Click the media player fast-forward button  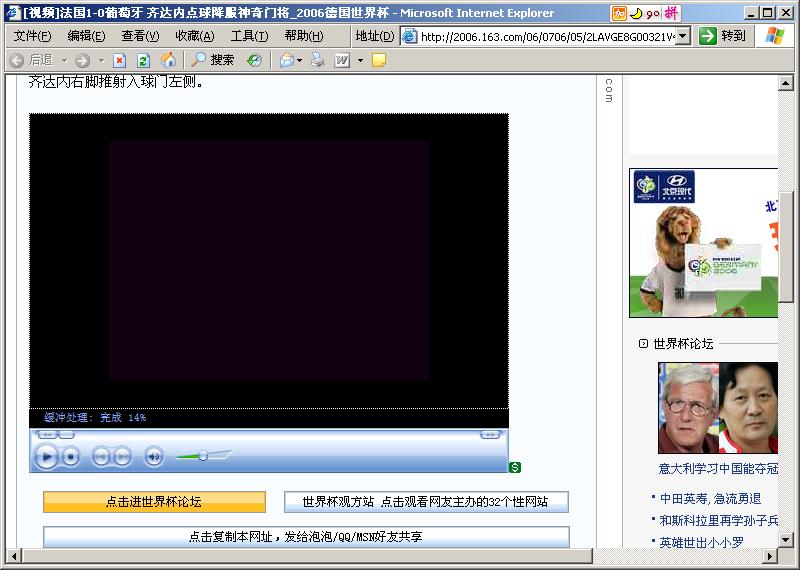tap(490, 435)
